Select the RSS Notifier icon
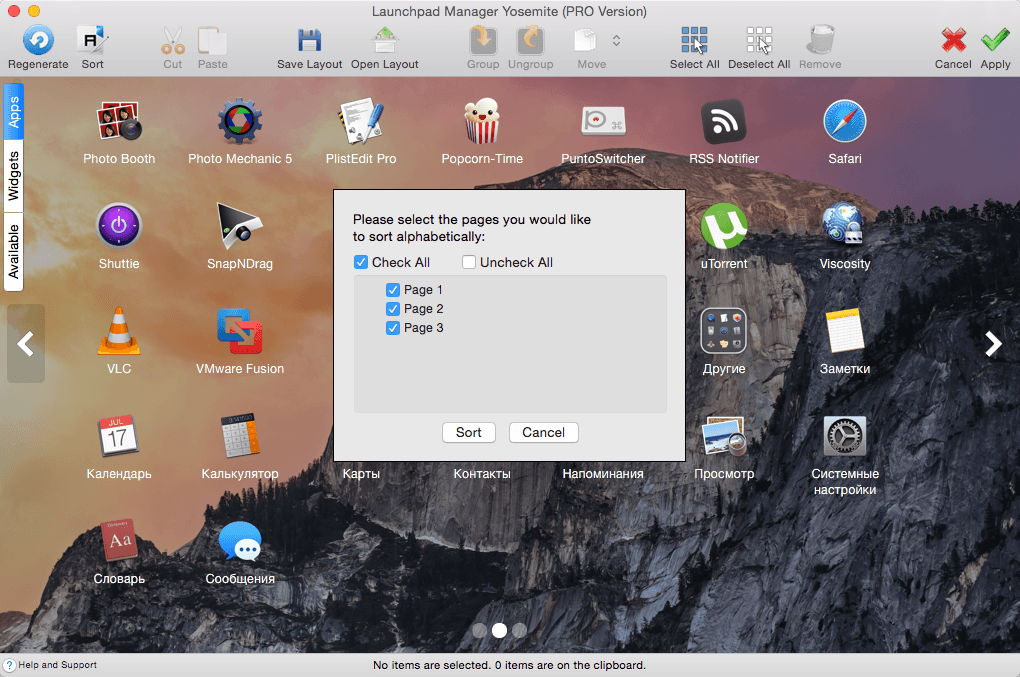 724,122
